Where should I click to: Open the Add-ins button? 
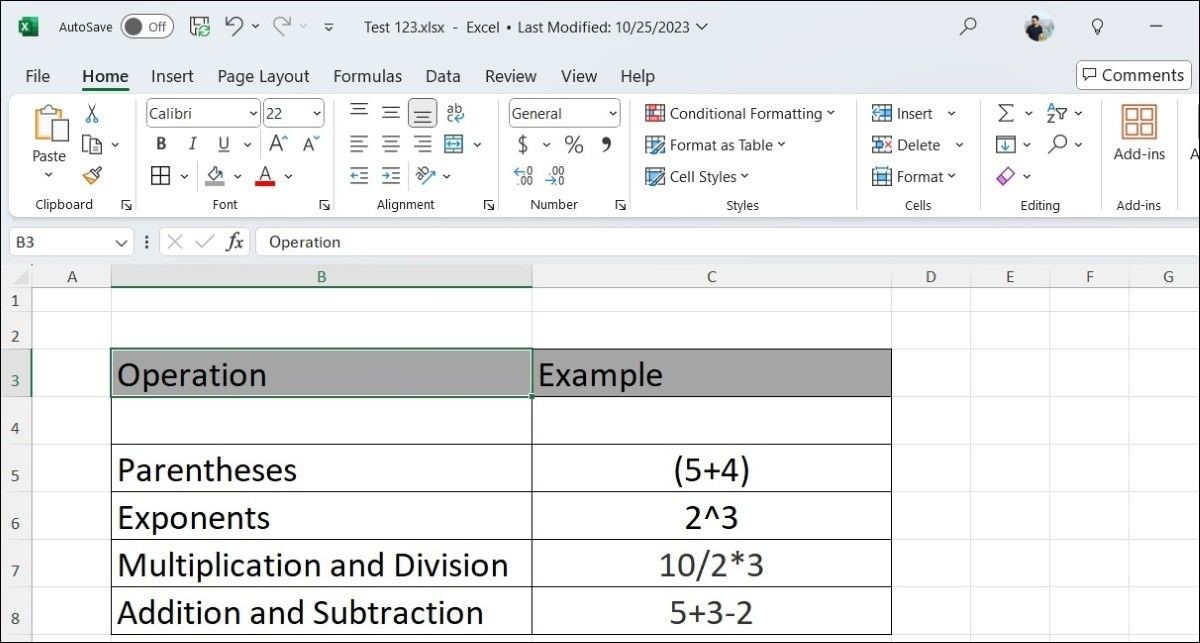pos(1139,132)
